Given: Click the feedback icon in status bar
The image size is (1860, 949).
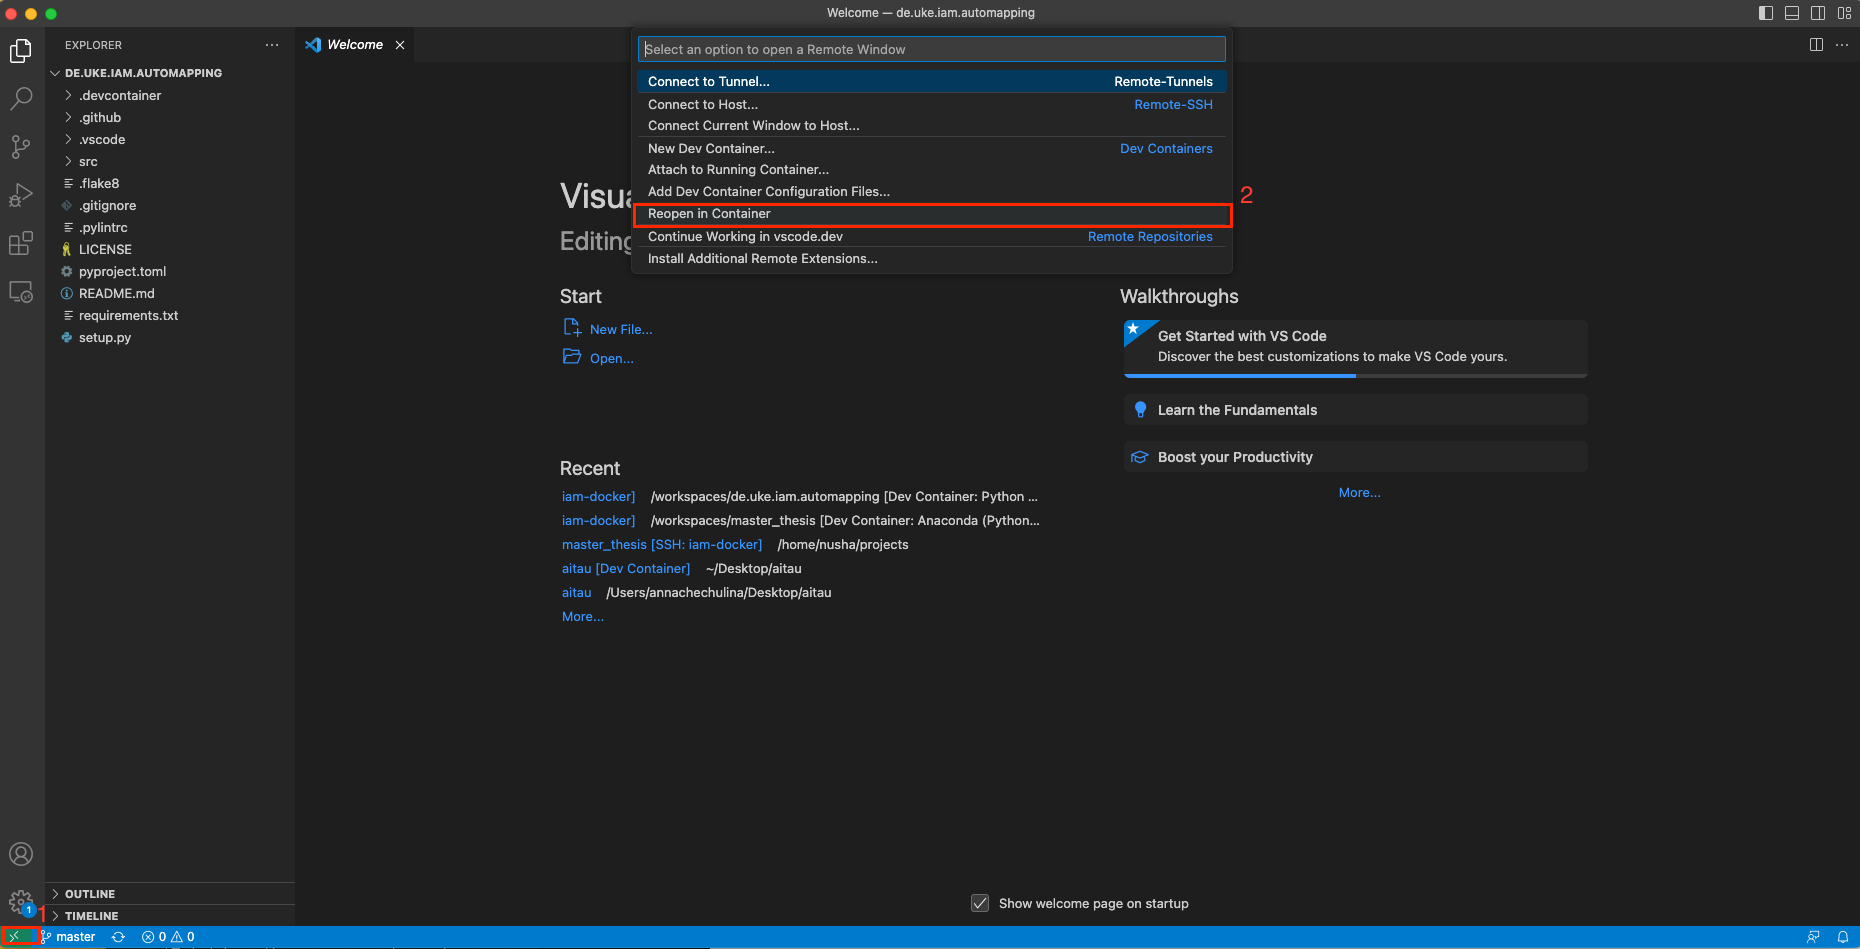Looking at the screenshot, I should coord(1813,937).
